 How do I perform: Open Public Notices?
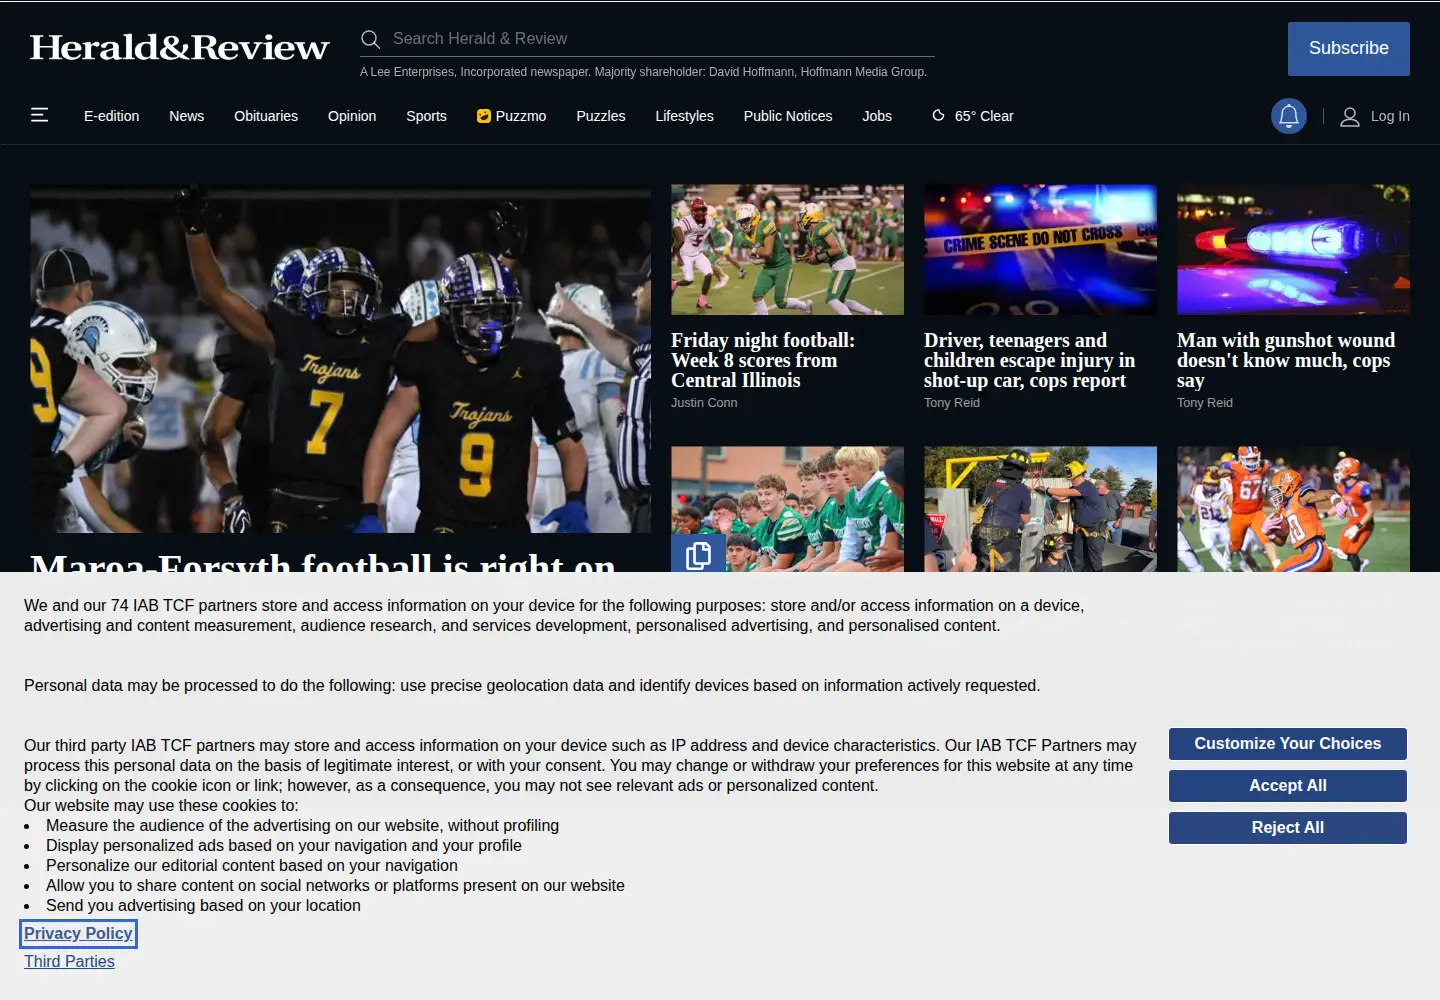coord(788,116)
